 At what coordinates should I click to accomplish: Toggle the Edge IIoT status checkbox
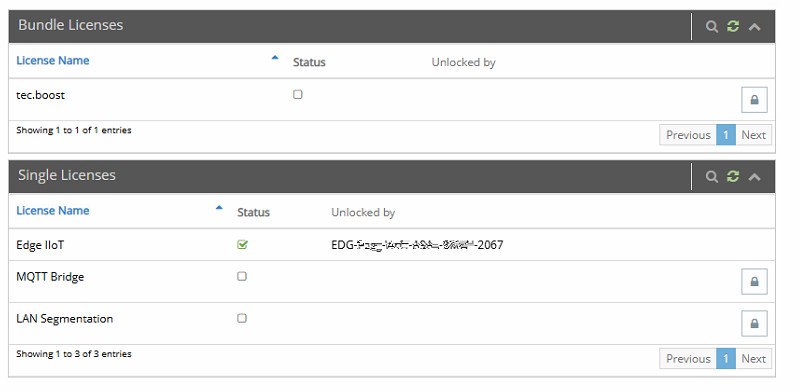242,245
